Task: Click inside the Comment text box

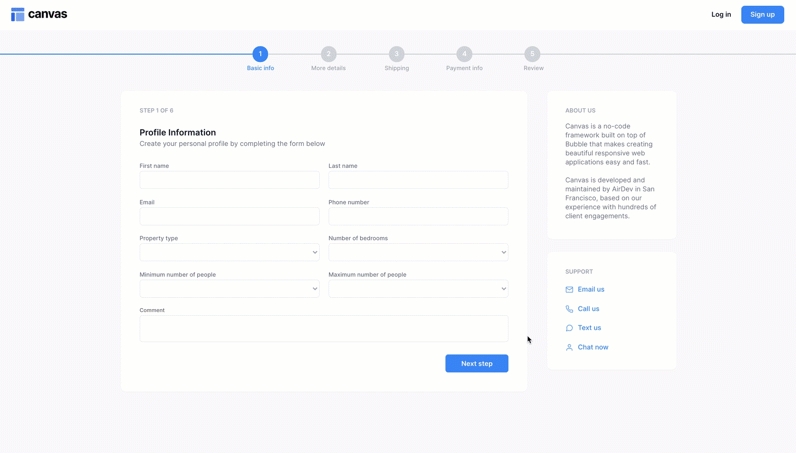Action: pos(323,329)
